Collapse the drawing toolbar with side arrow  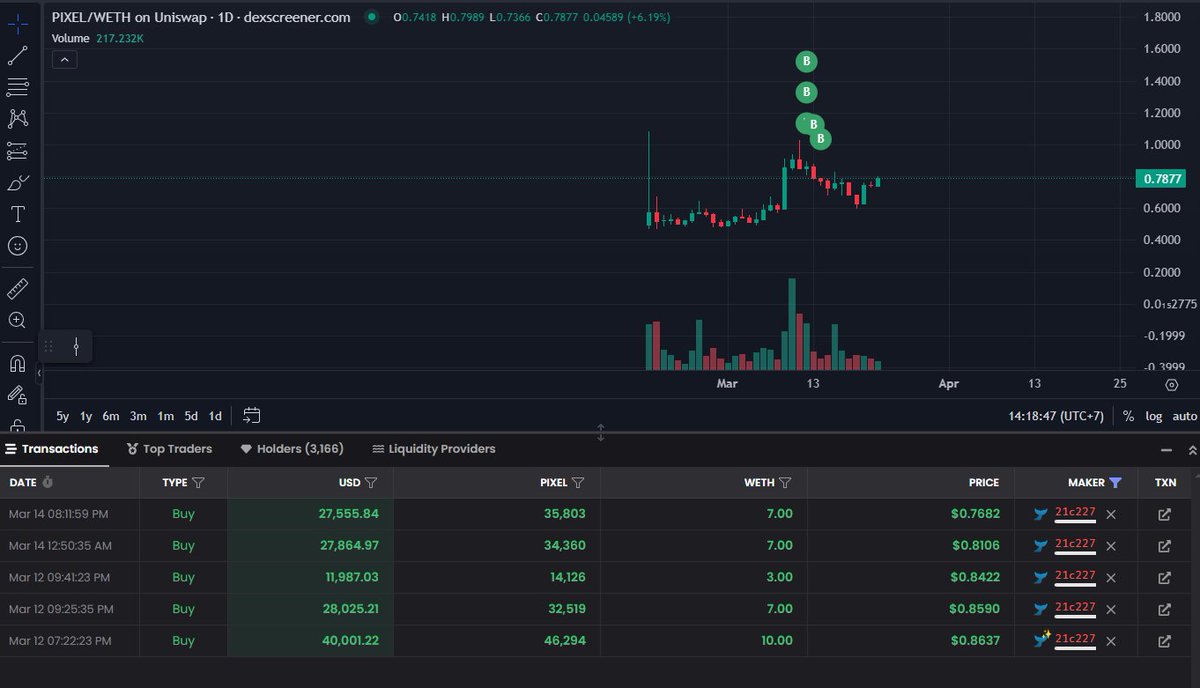tap(39, 373)
